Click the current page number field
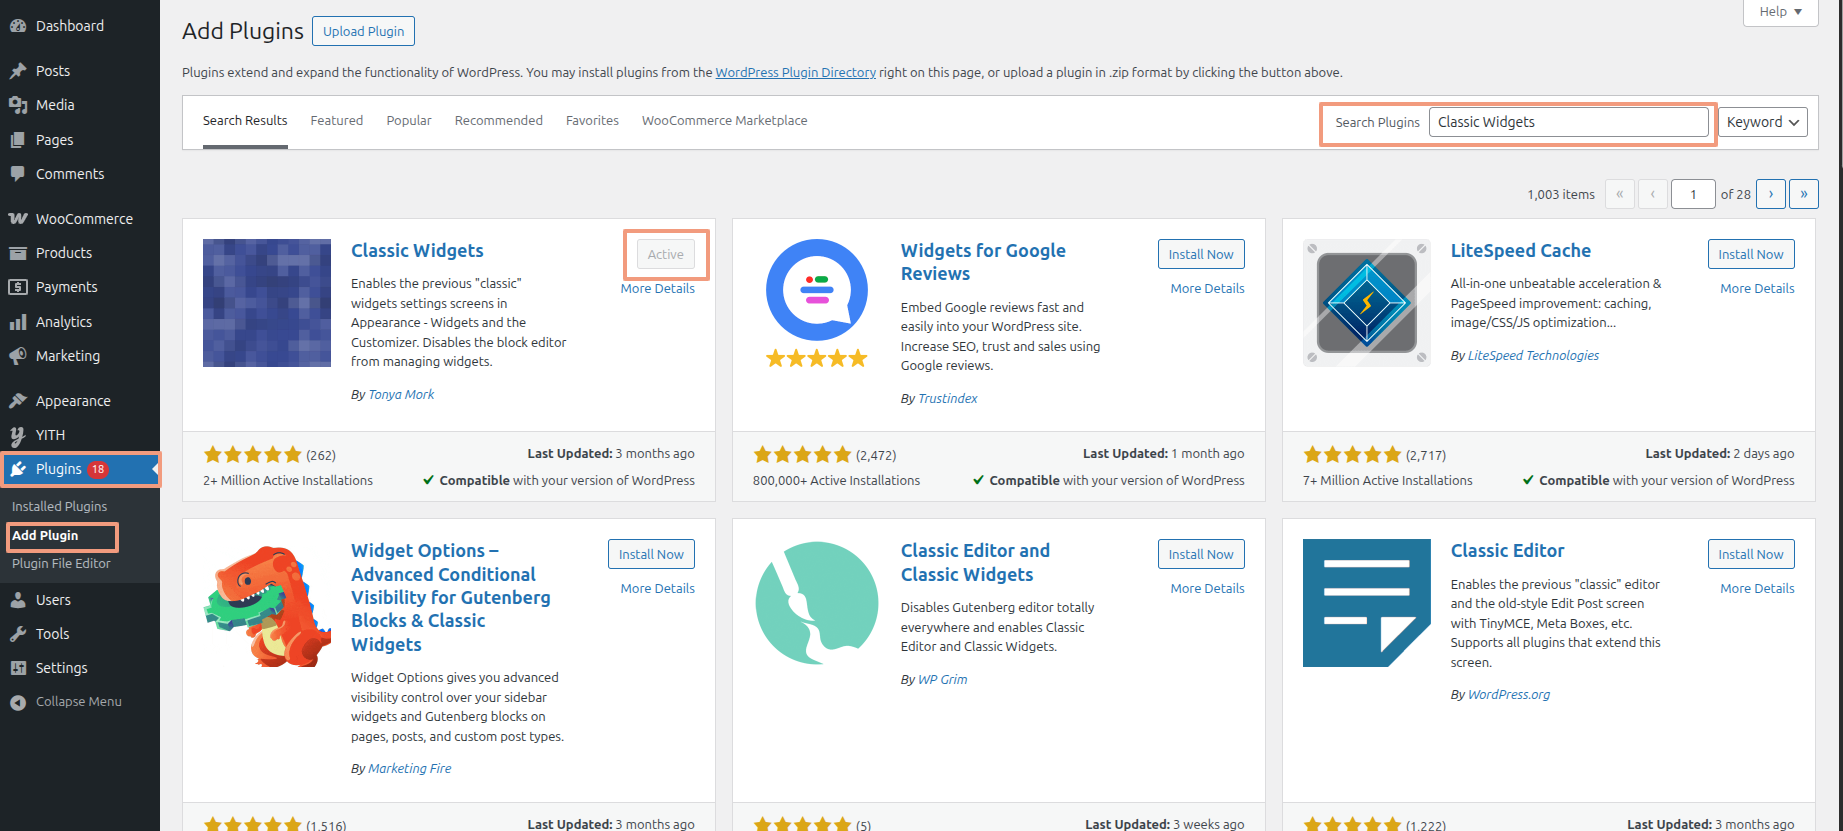The image size is (1843, 831). pyautogui.click(x=1694, y=194)
